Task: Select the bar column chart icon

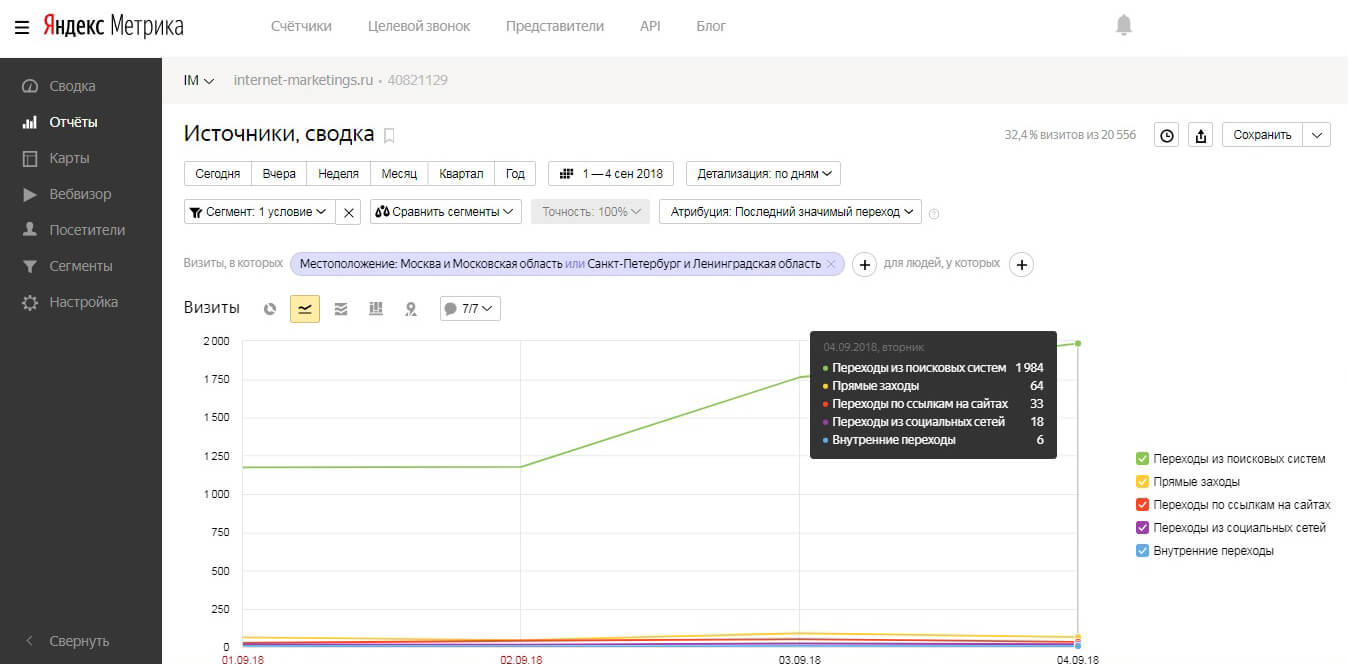Action: (x=376, y=309)
